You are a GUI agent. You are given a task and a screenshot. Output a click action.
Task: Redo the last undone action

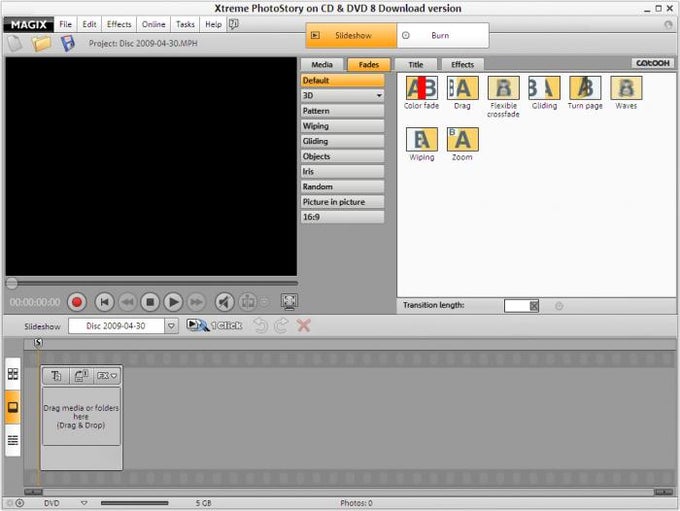click(x=281, y=325)
